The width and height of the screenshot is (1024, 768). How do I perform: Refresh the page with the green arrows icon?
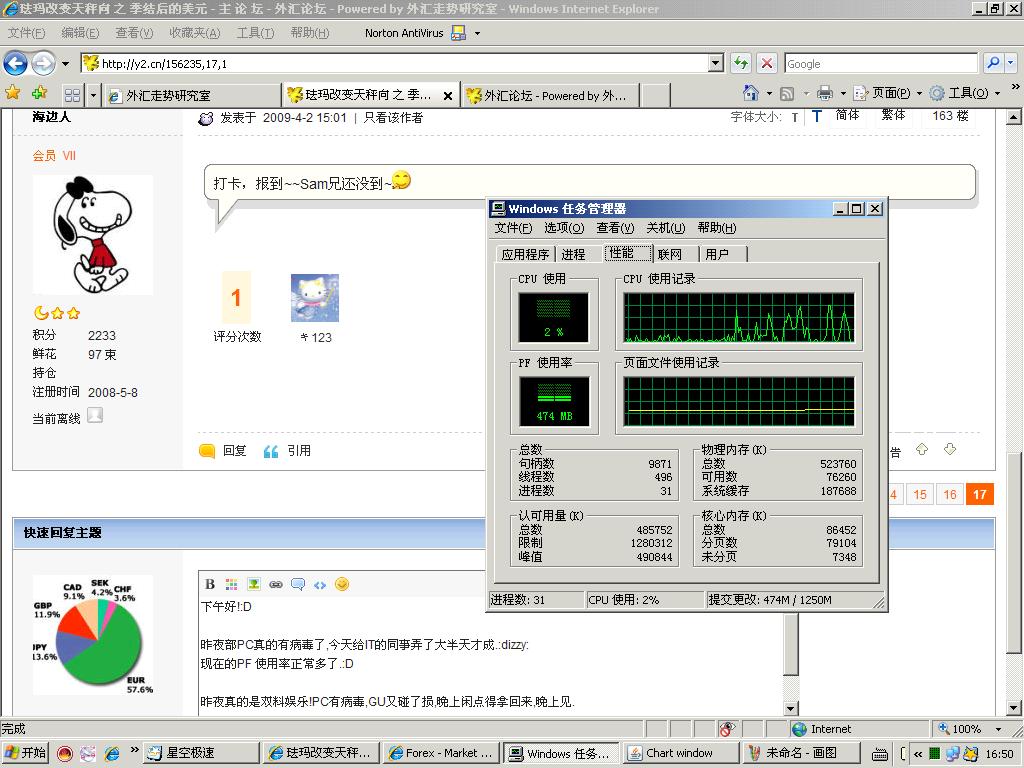741,63
